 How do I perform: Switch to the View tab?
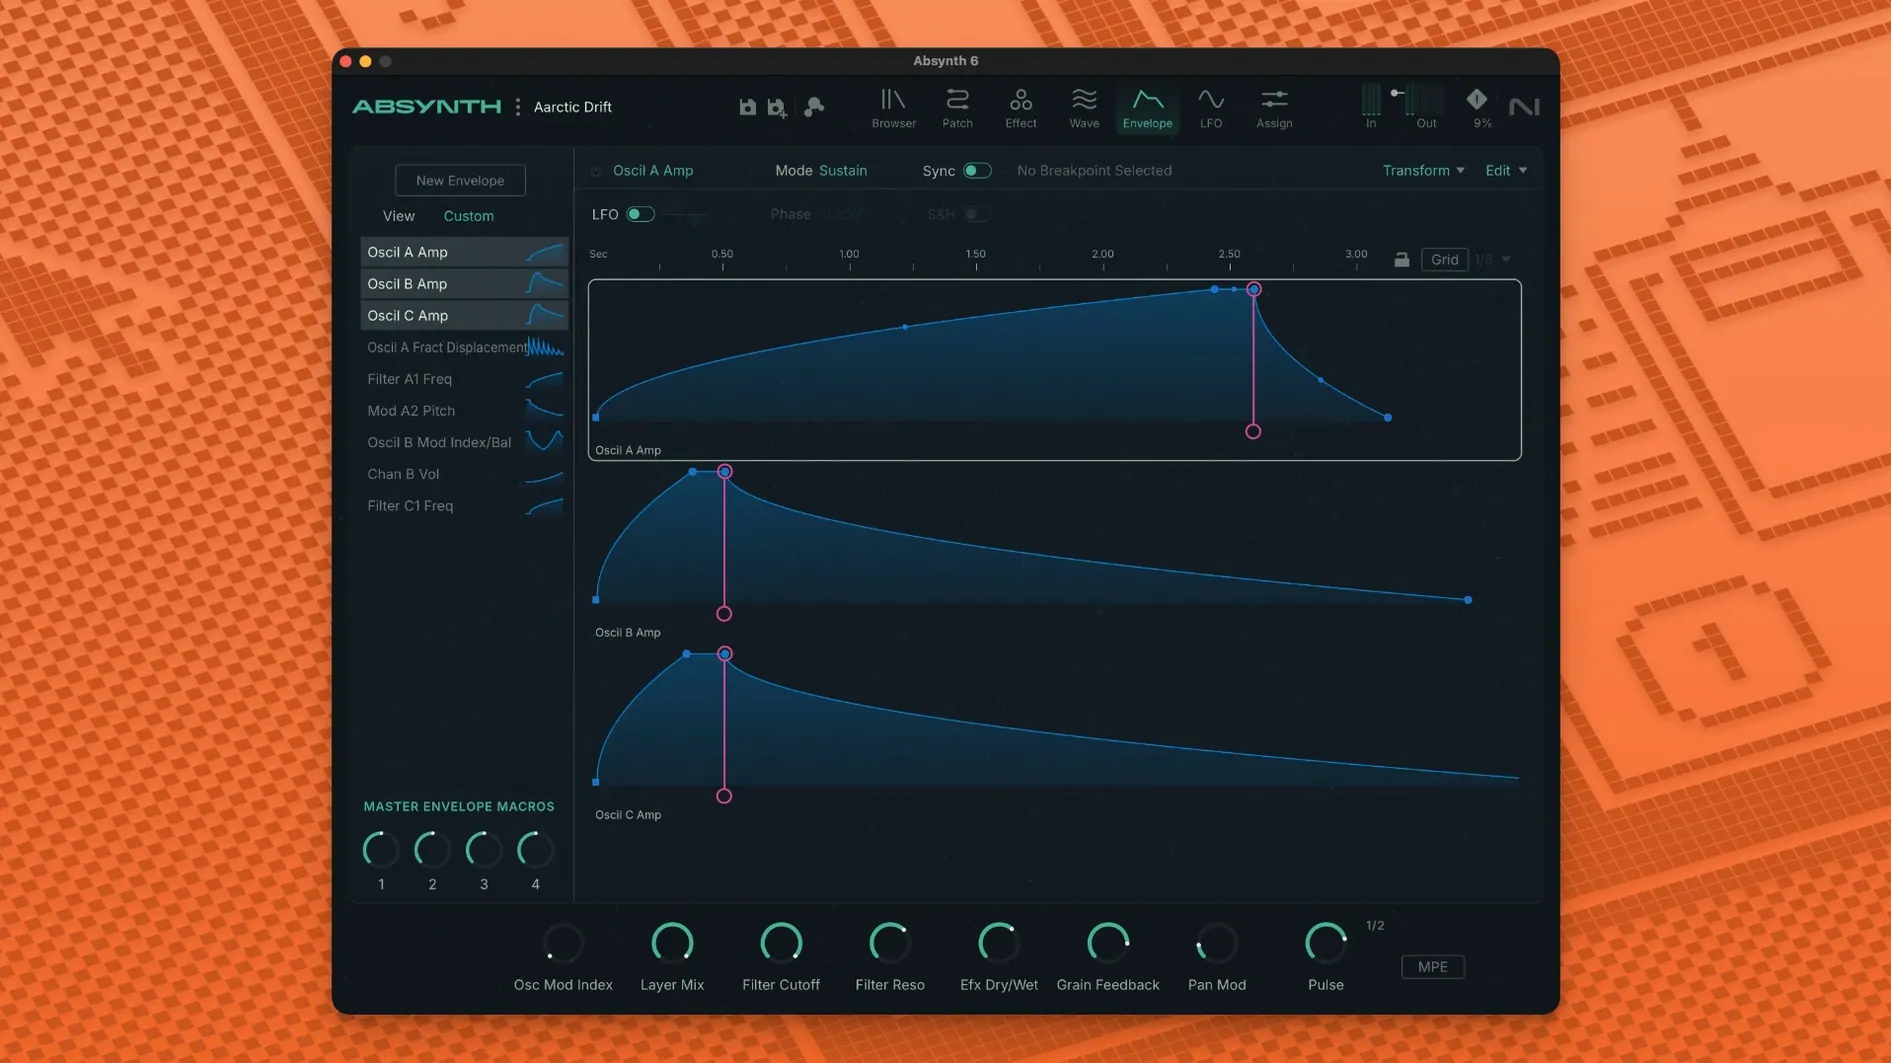pyautogui.click(x=398, y=216)
